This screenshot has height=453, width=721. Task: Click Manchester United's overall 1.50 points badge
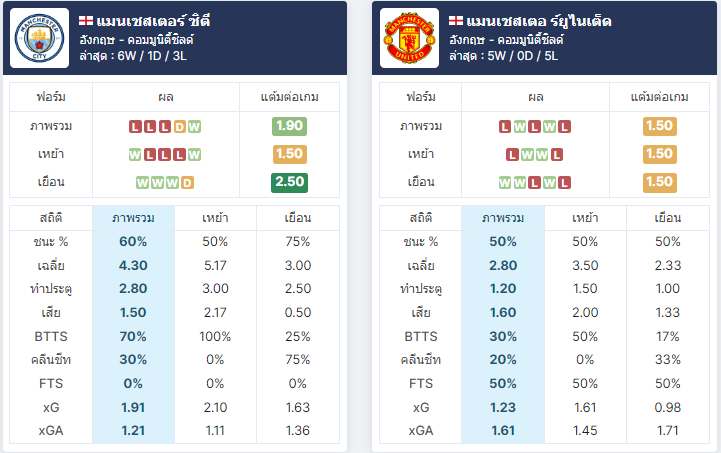tap(659, 126)
